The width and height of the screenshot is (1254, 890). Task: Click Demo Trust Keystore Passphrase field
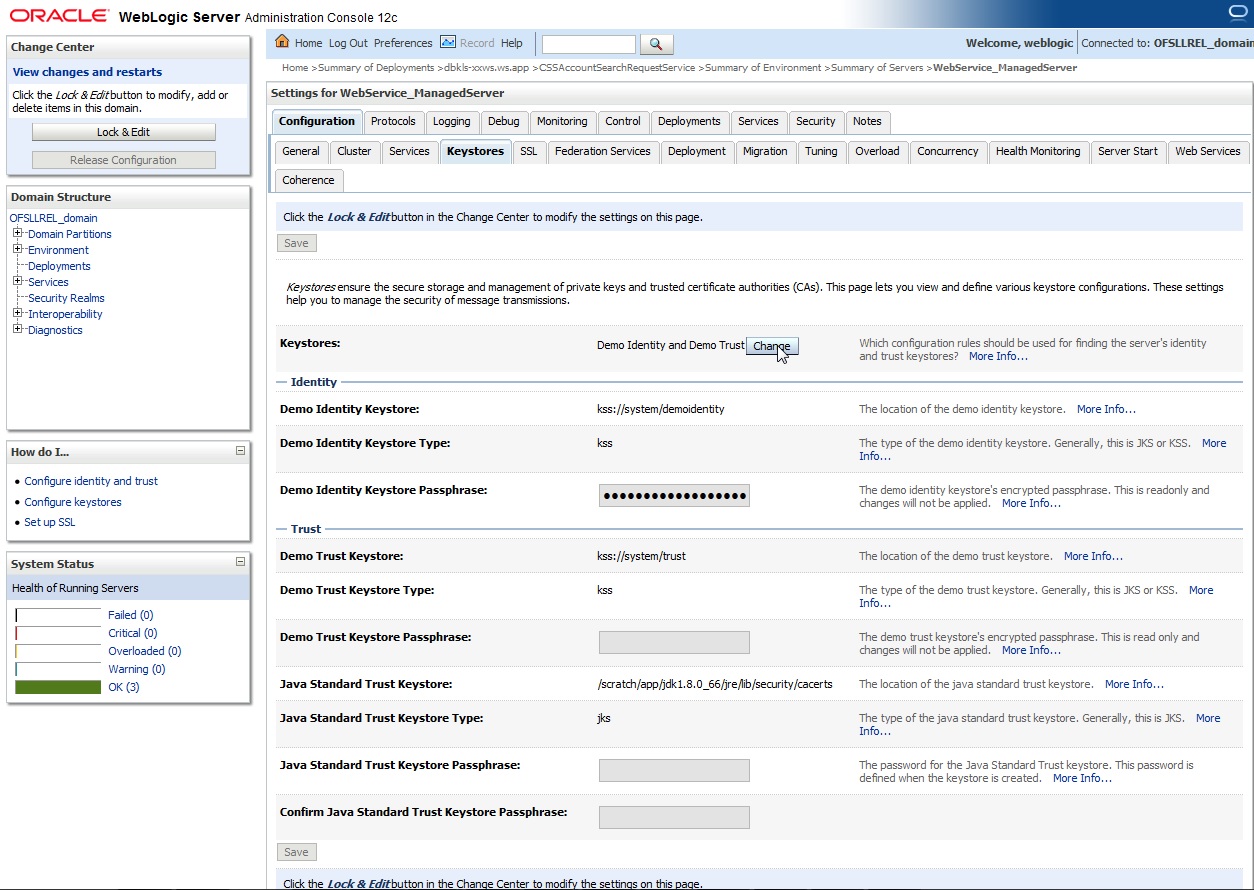point(674,643)
